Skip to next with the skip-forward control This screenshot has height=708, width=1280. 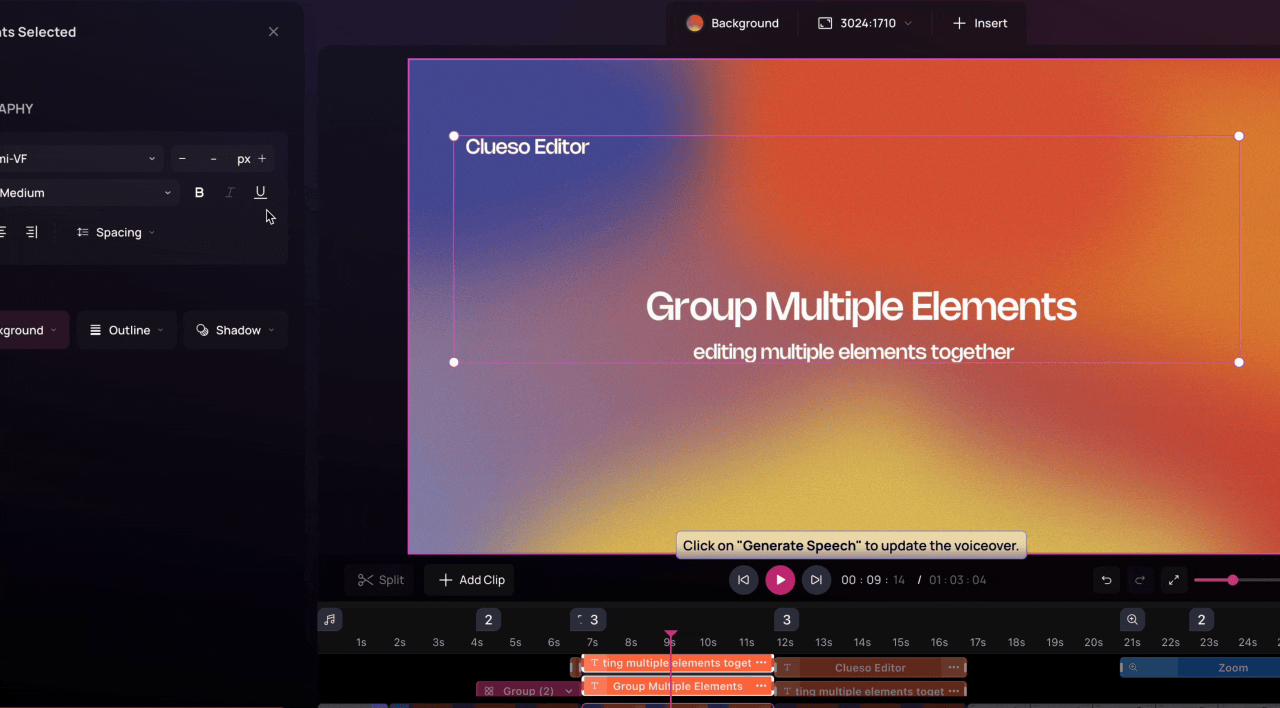[x=816, y=580]
